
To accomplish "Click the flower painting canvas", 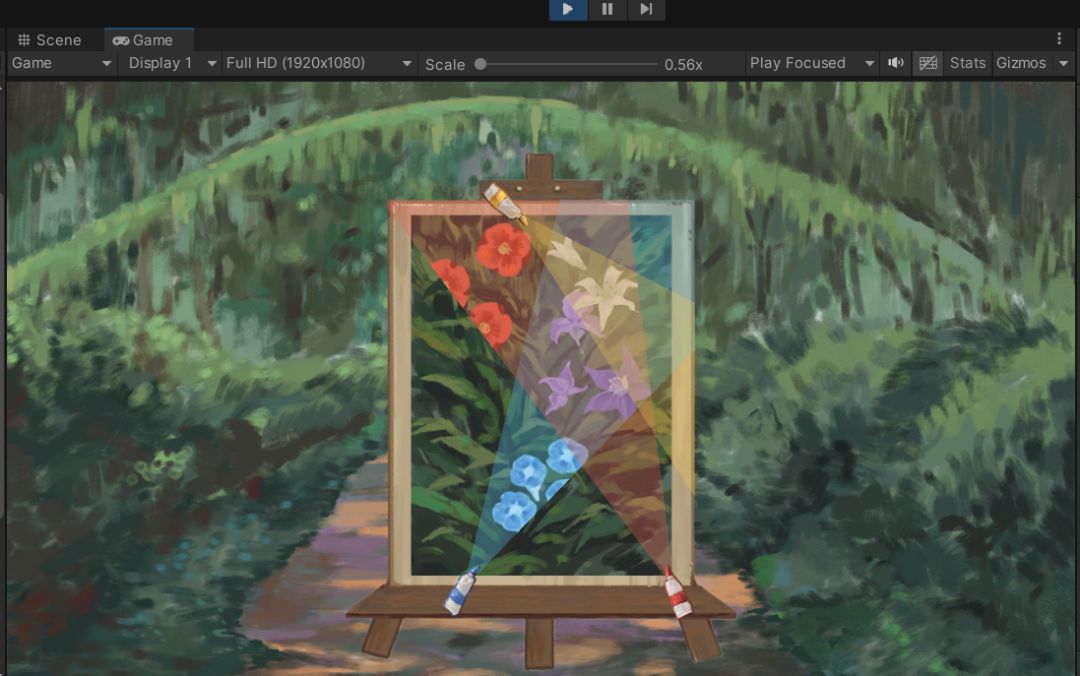I will point(541,394).
